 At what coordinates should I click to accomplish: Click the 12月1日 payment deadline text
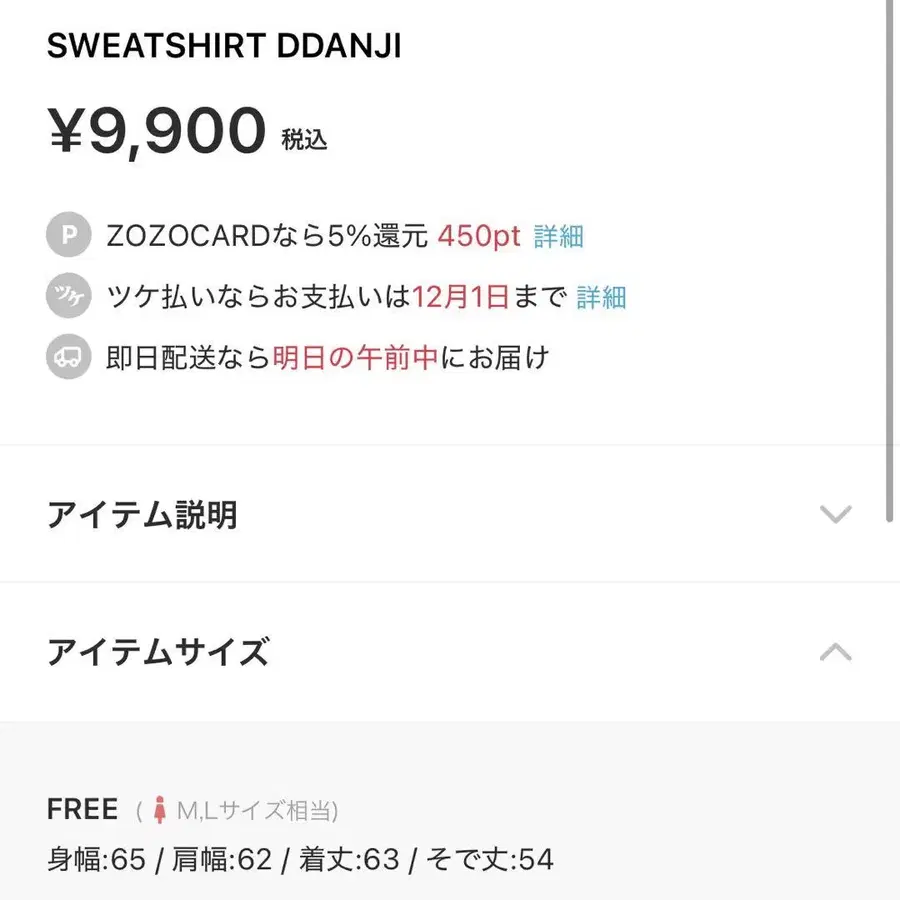click(462, 297)
